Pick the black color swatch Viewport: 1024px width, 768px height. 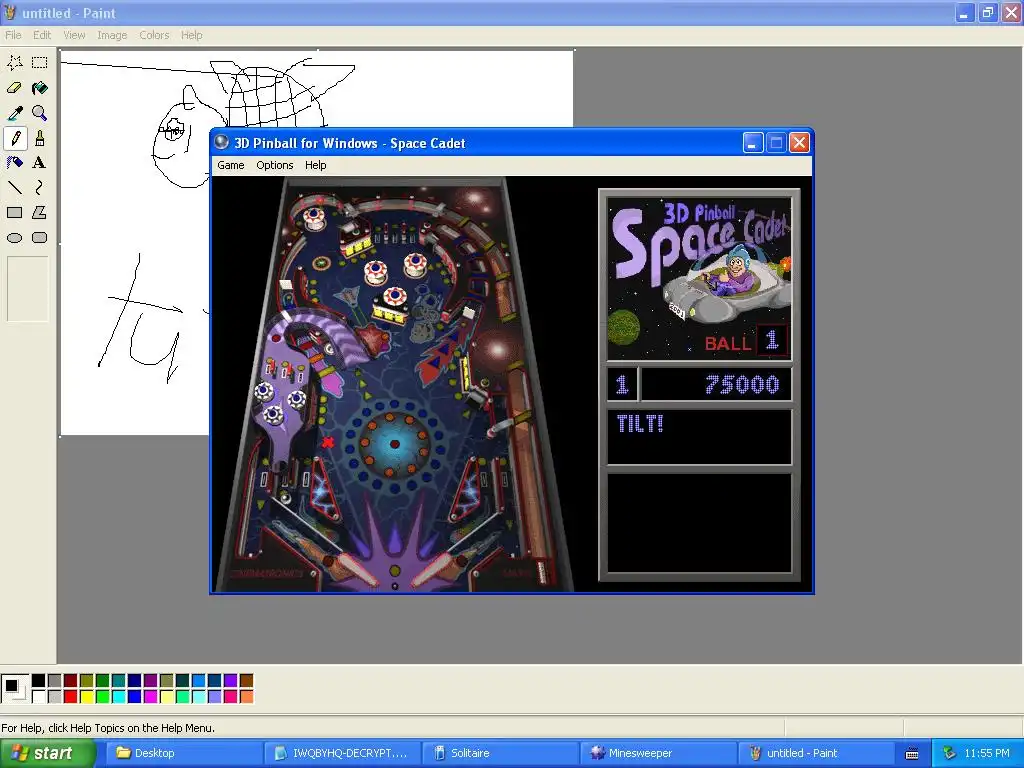pyautogui.click(x=39, y=680)
